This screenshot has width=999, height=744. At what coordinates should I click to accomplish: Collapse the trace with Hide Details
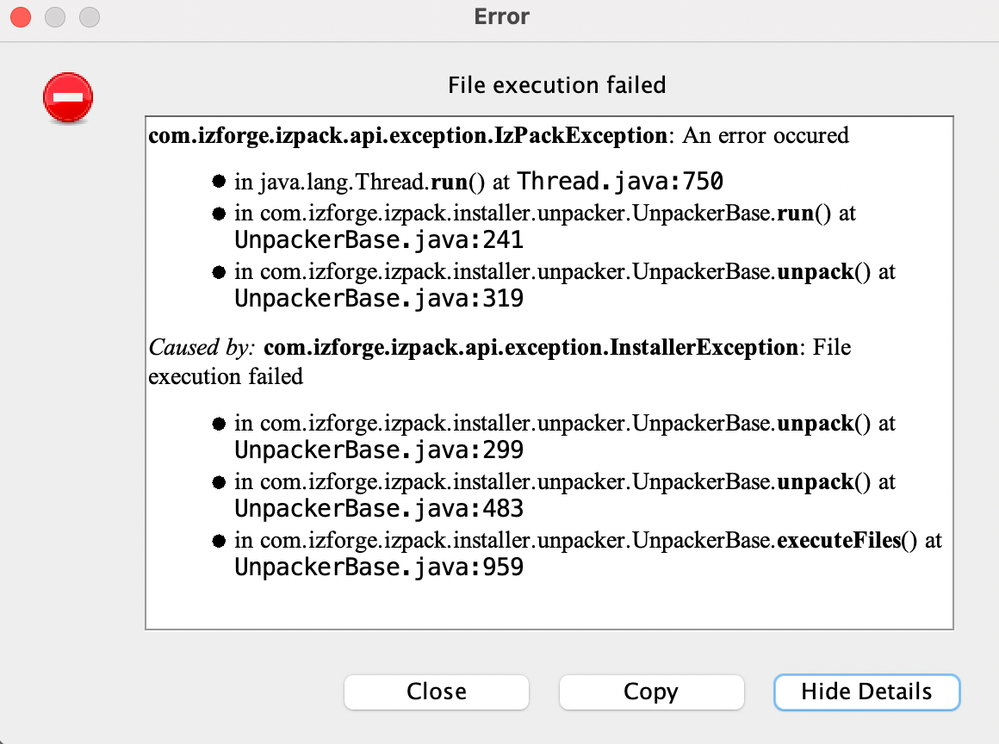click(866, 692)
